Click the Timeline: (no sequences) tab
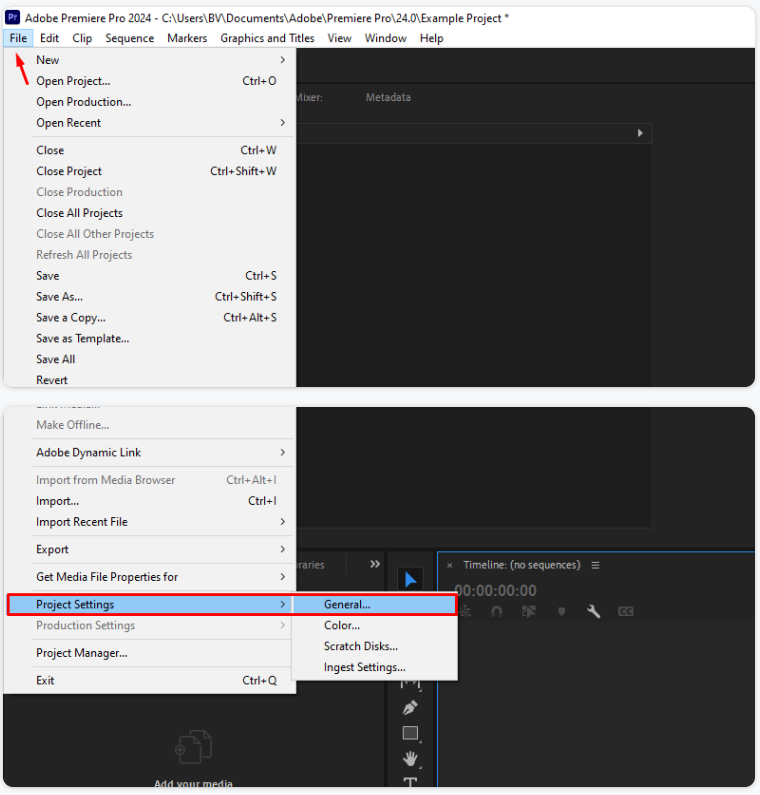Image resolution: width=760 pixels, height=795 pixels. tap(522, 565)
